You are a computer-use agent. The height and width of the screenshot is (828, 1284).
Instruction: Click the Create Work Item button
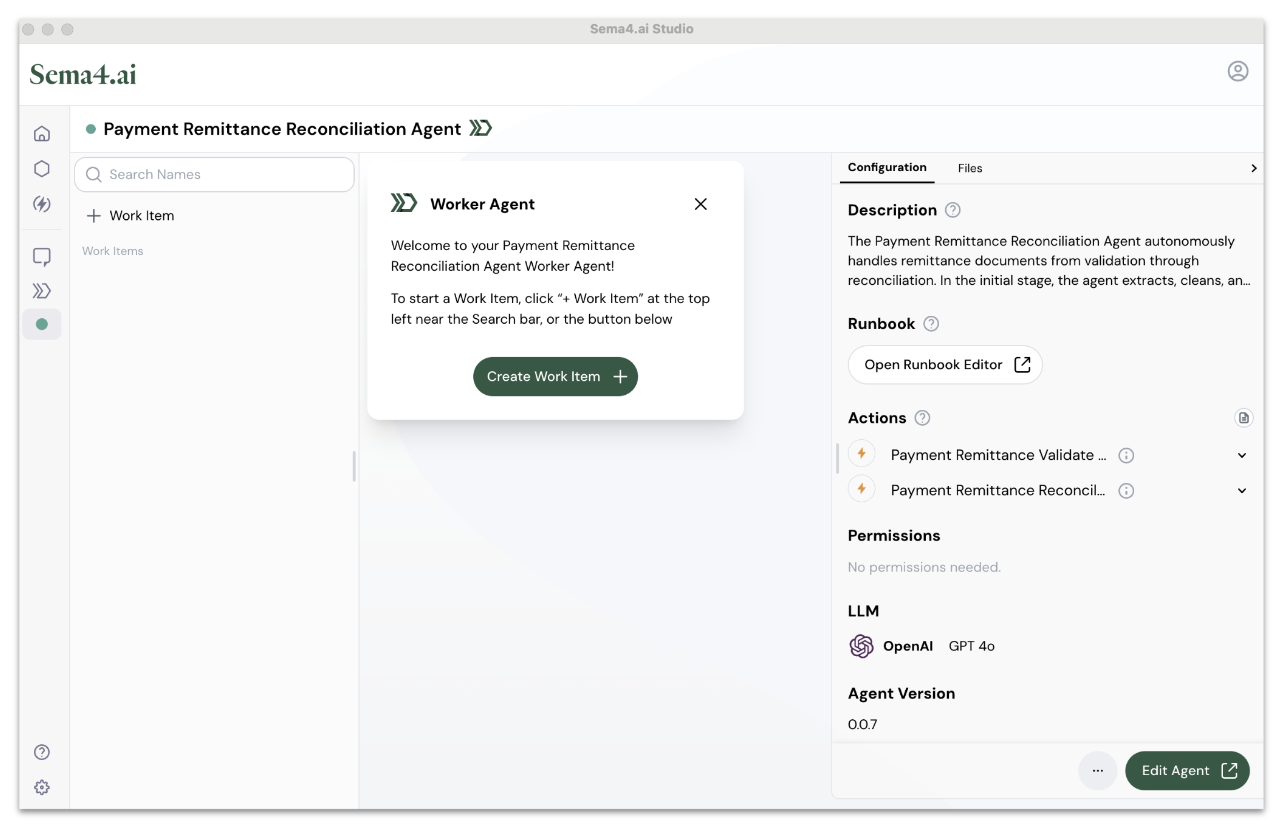click(555, 376)
